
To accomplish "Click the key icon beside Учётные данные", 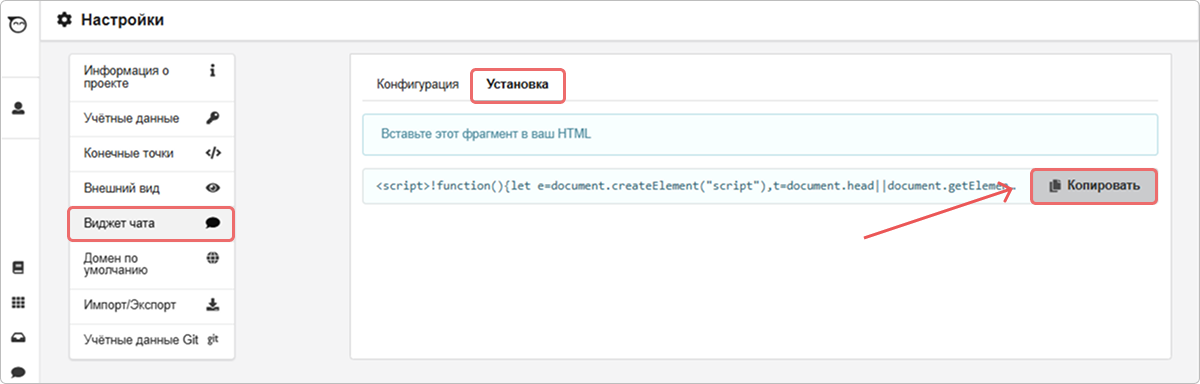I will pos(212,118).
